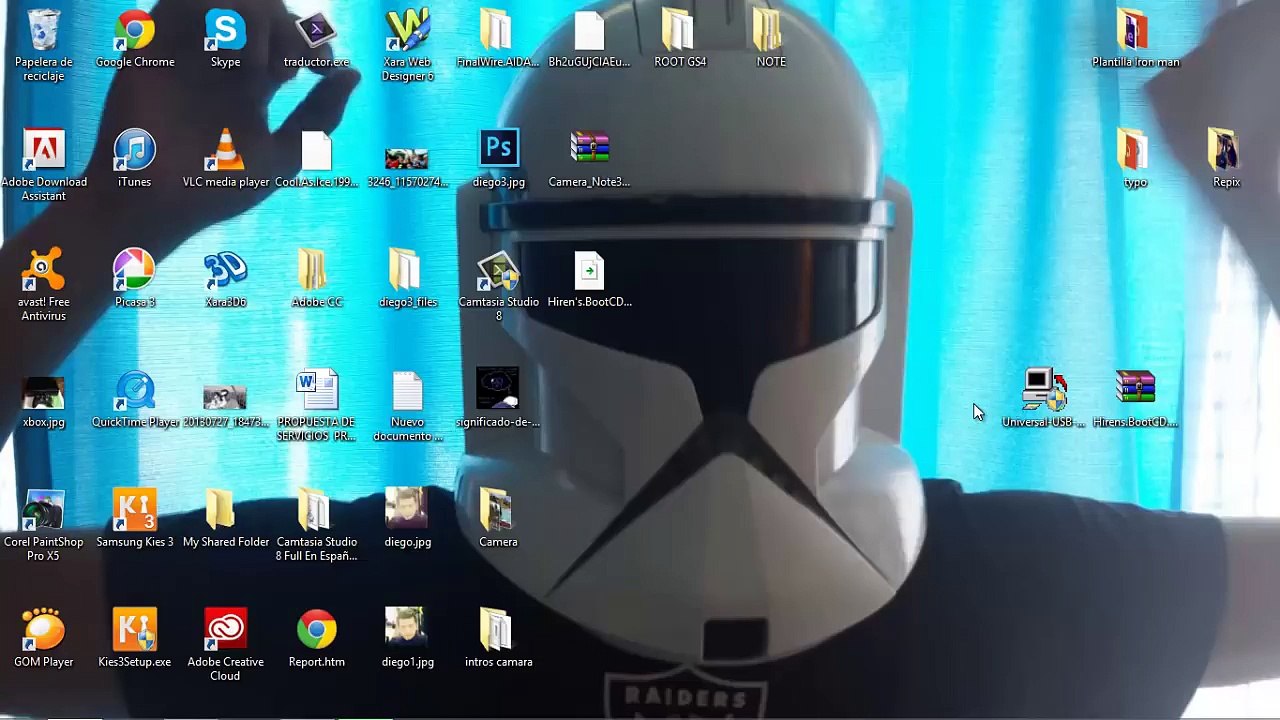Select the Repix archive icon

[1226, 150]
